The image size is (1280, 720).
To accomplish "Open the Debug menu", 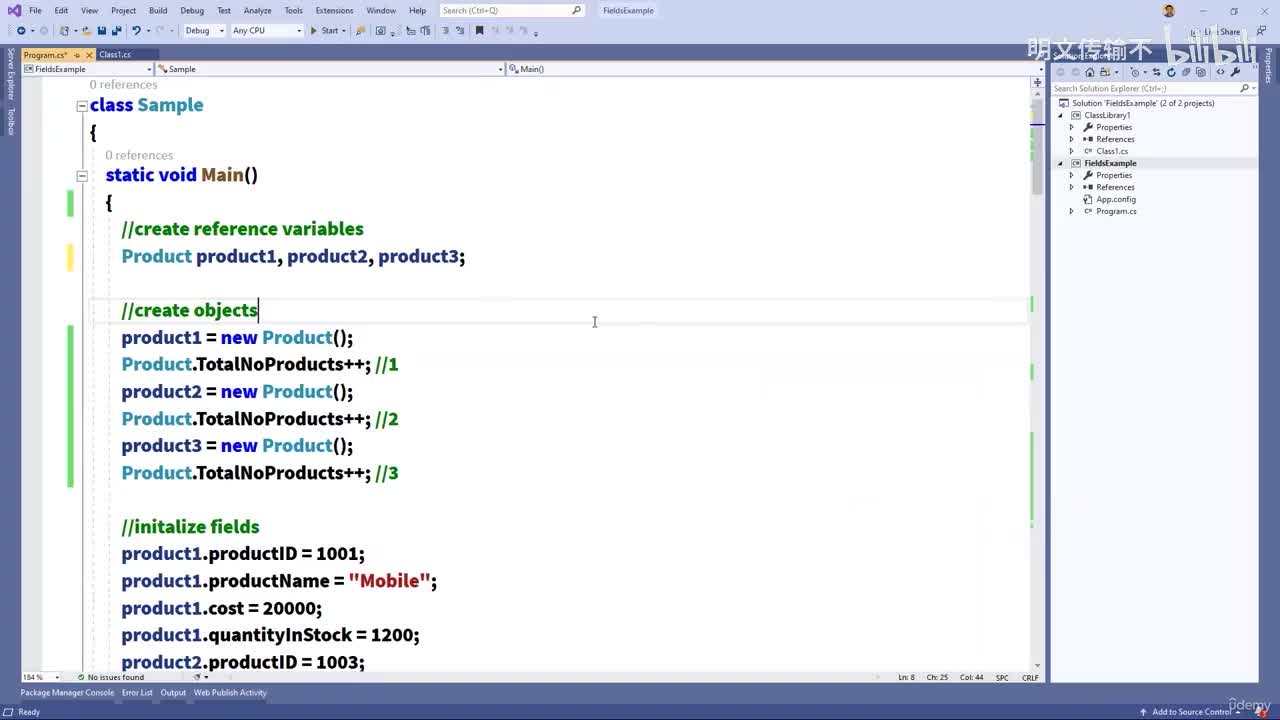I will click(x=192, y=11).
